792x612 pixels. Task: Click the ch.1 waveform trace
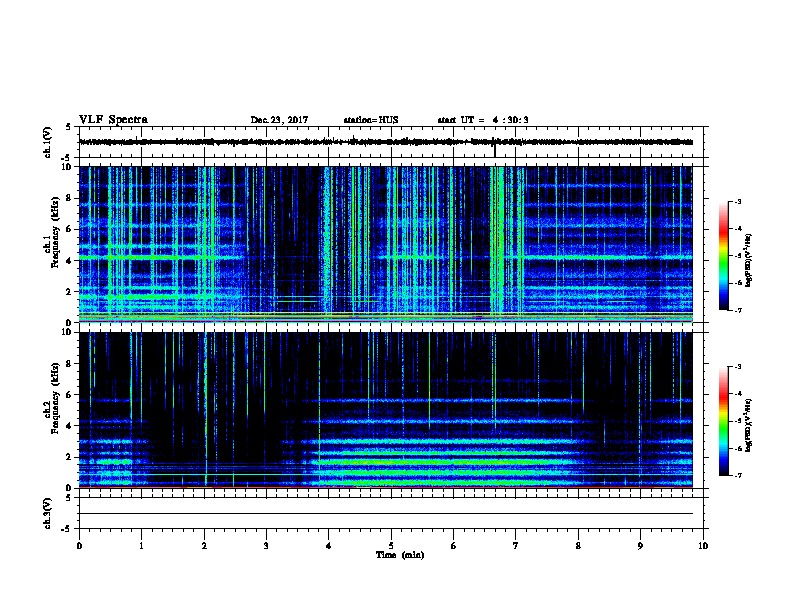tap(386, 142)
